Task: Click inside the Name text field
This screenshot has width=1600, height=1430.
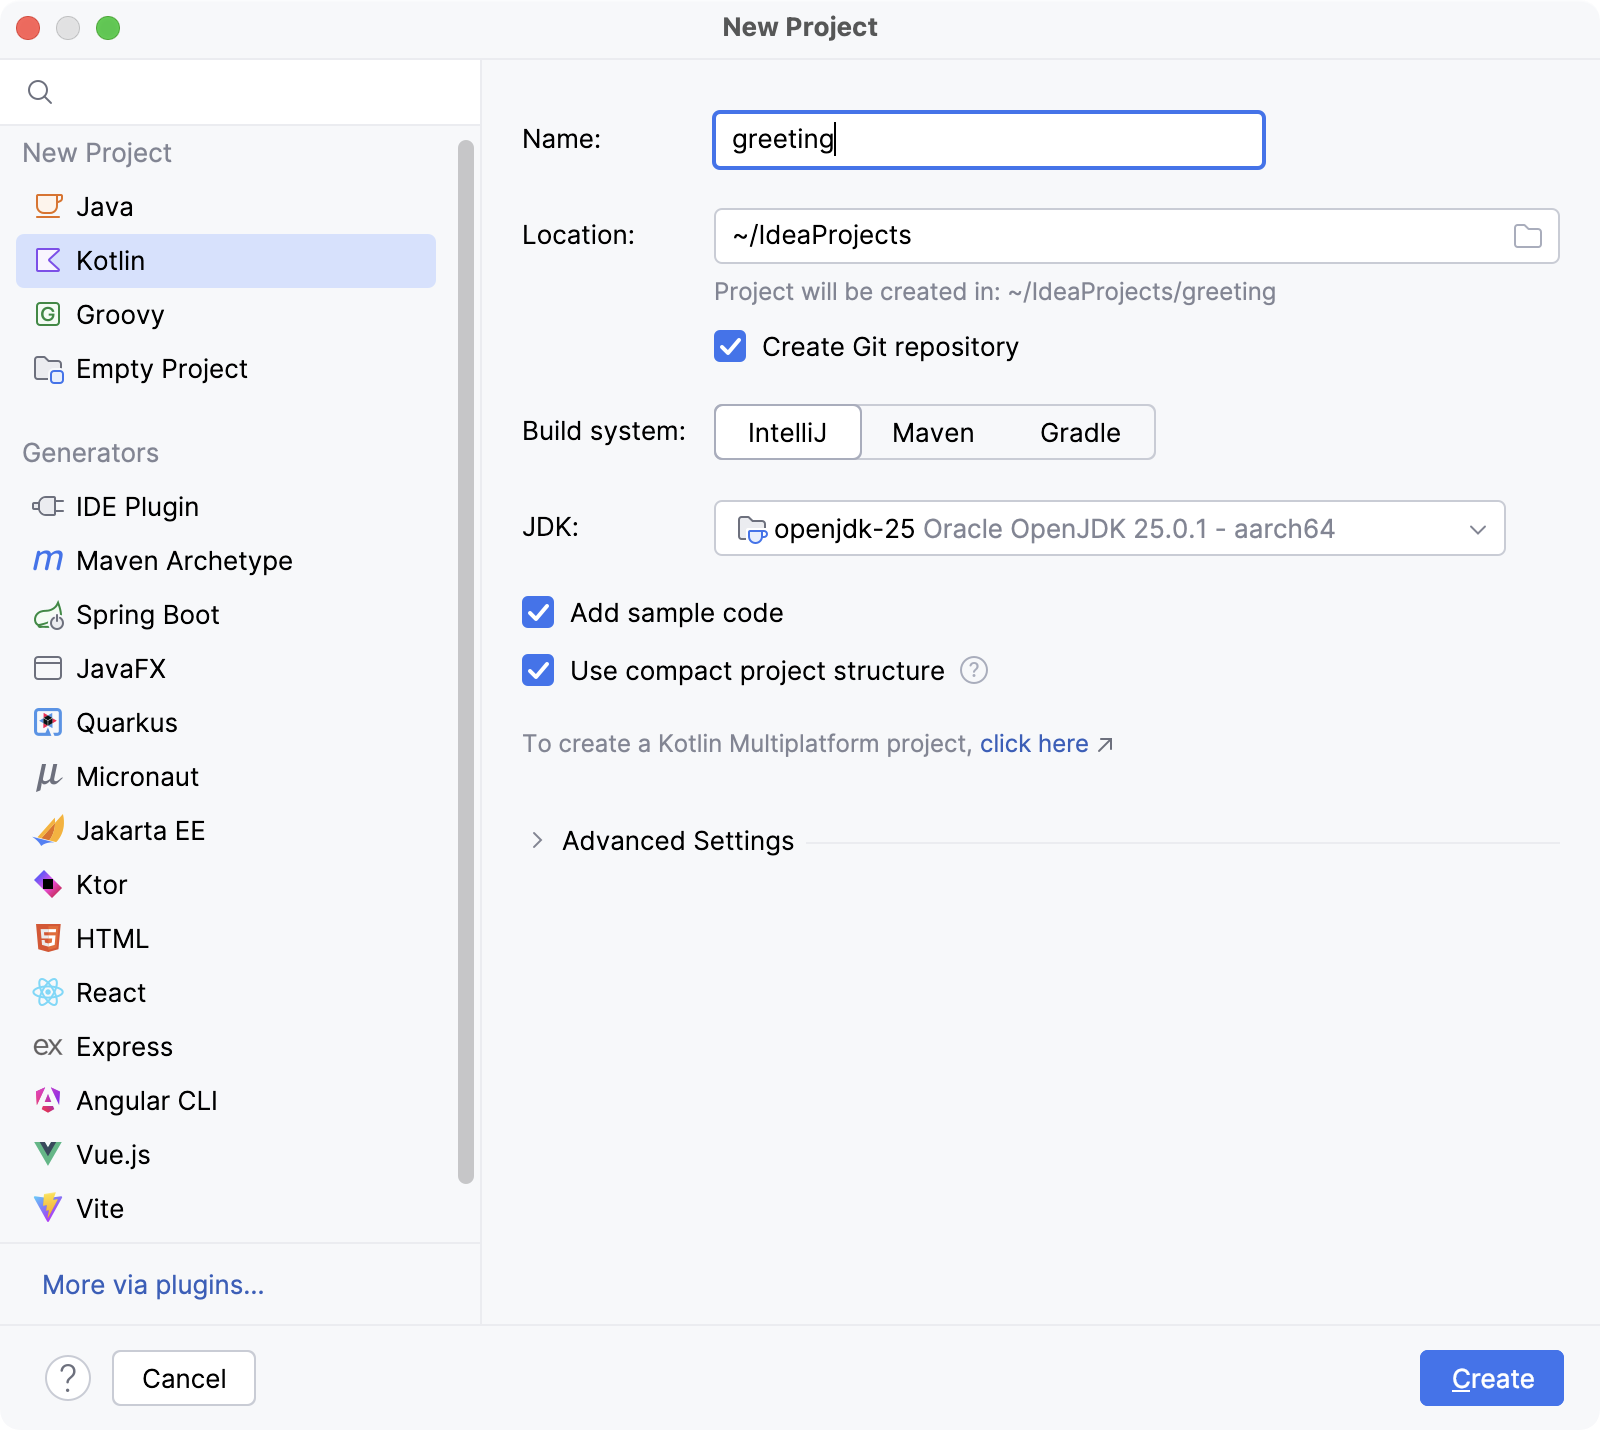Action: [988, 140]
